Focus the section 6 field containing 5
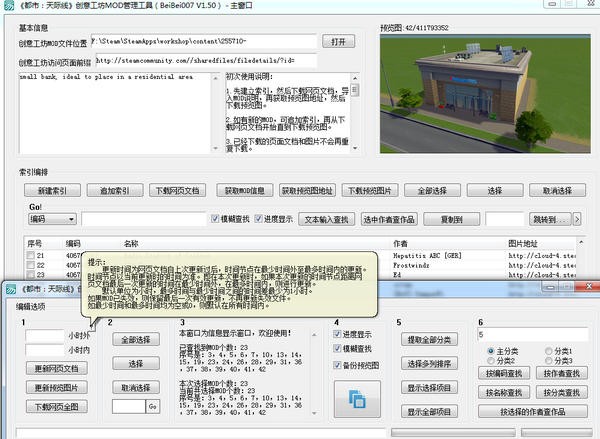Image resolution: width=600 pixels, height=439 pixels. 533,334
